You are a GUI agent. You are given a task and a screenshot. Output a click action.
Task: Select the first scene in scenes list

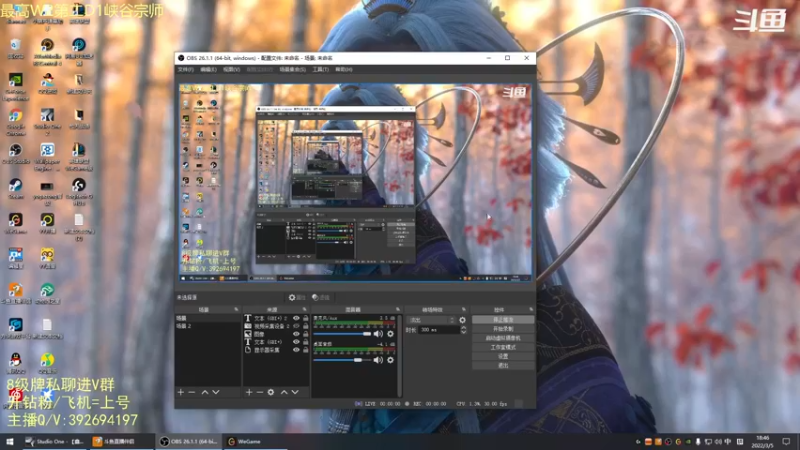(x=208, y=318)
